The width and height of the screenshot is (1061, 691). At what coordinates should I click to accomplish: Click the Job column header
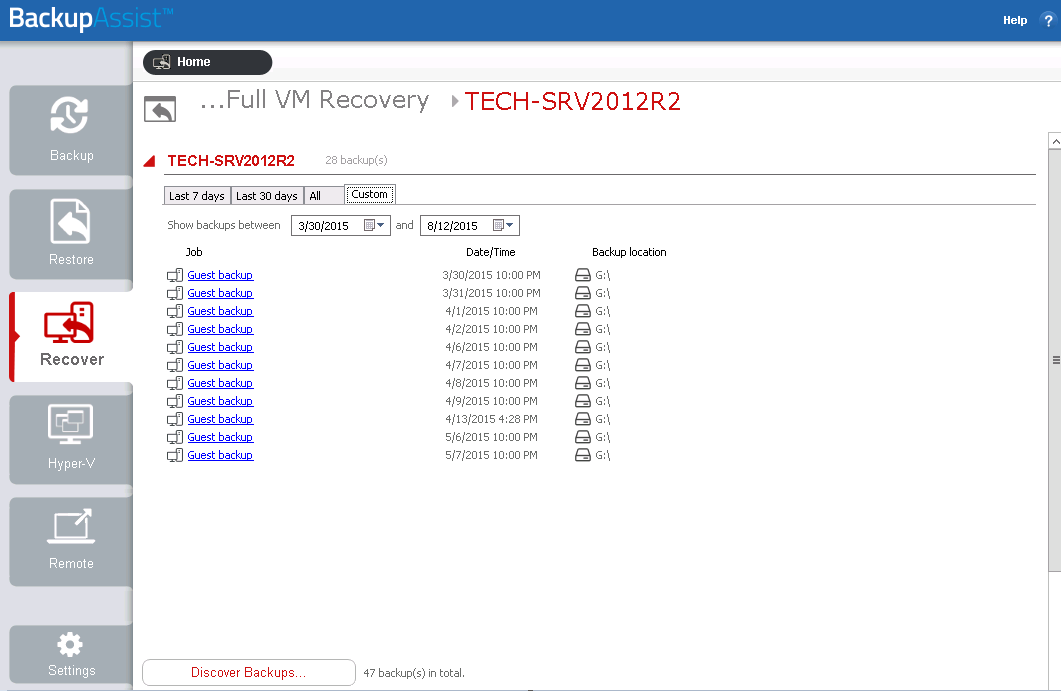(194, 252)
